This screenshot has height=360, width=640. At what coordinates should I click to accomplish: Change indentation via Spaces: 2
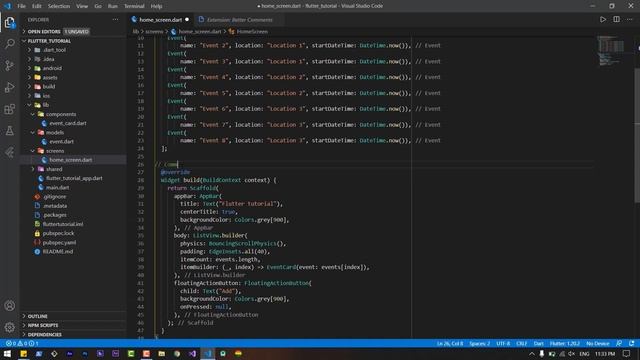pyautogui.click(x=480, y=343)
